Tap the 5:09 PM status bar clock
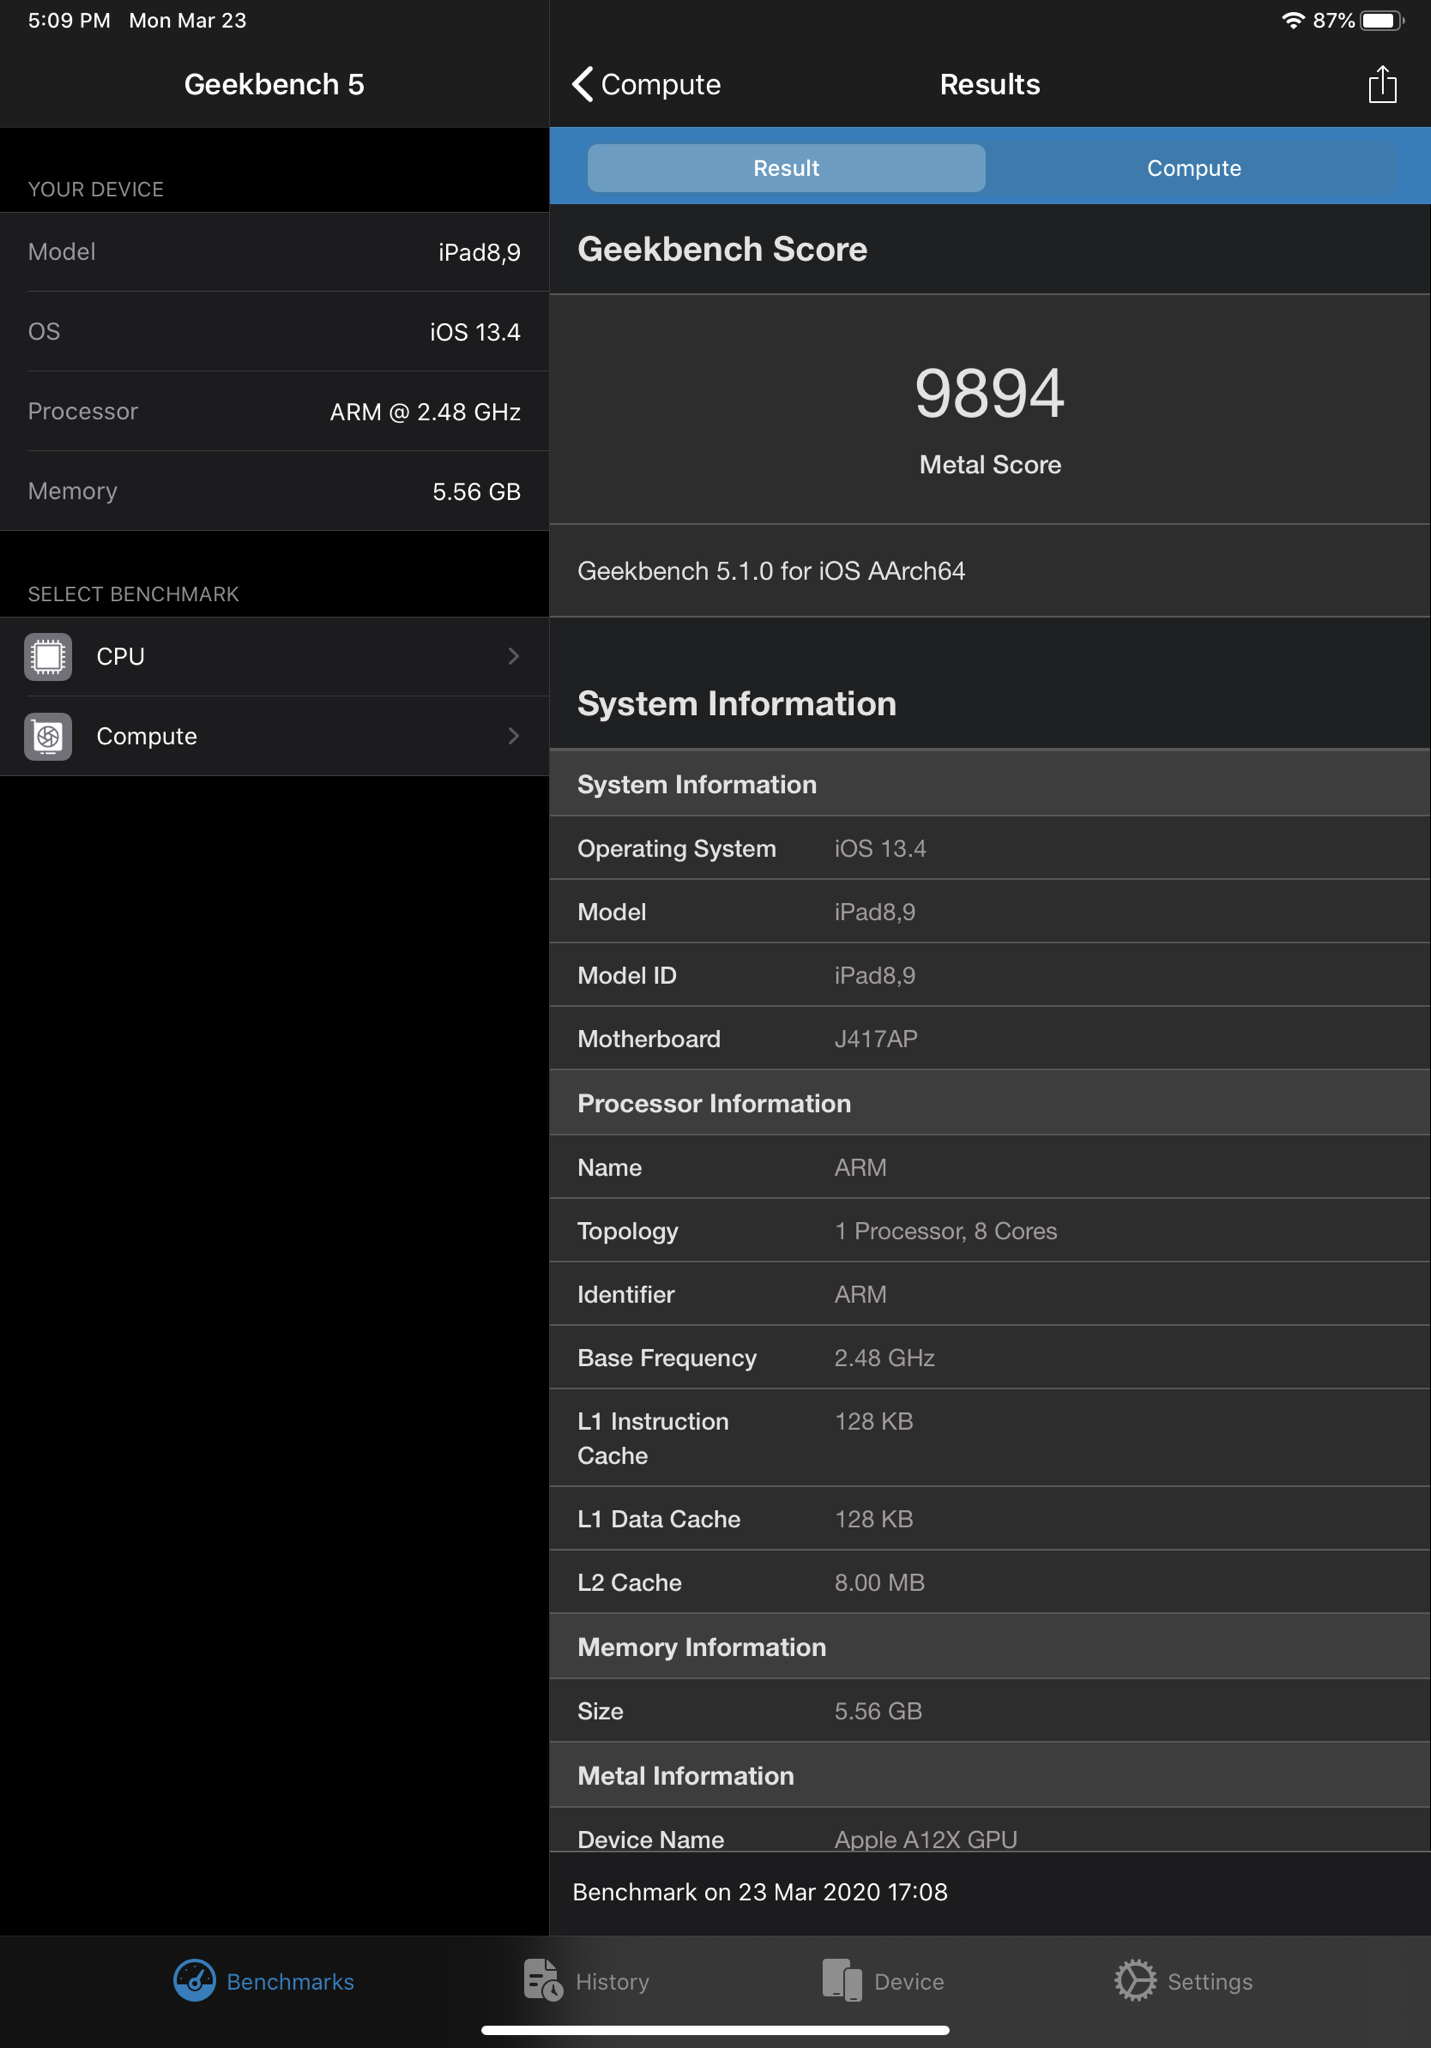The image size is (1431, 2048). [x=69, y=21]
